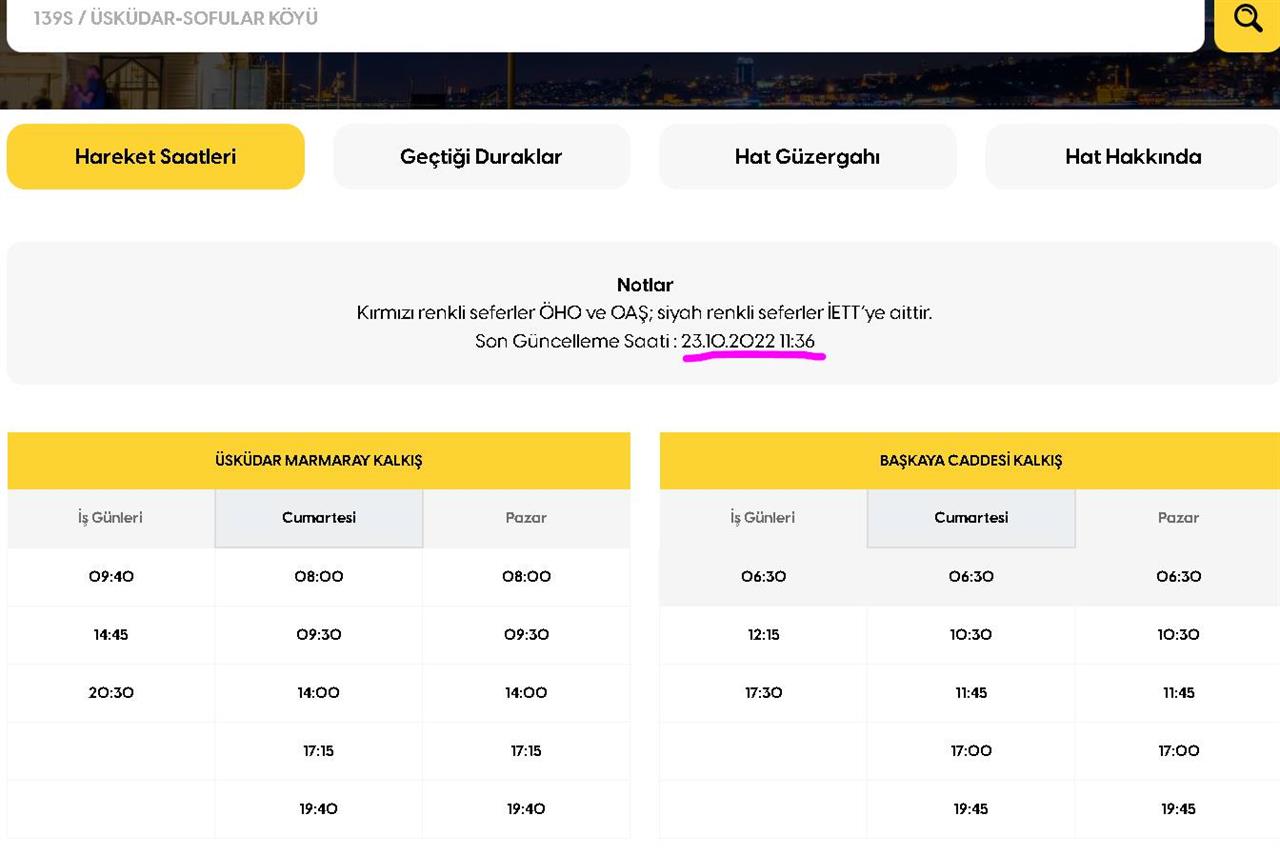
Task: Click the 09:40 weekday departure from Üsküdar
Action: (110, 576)
